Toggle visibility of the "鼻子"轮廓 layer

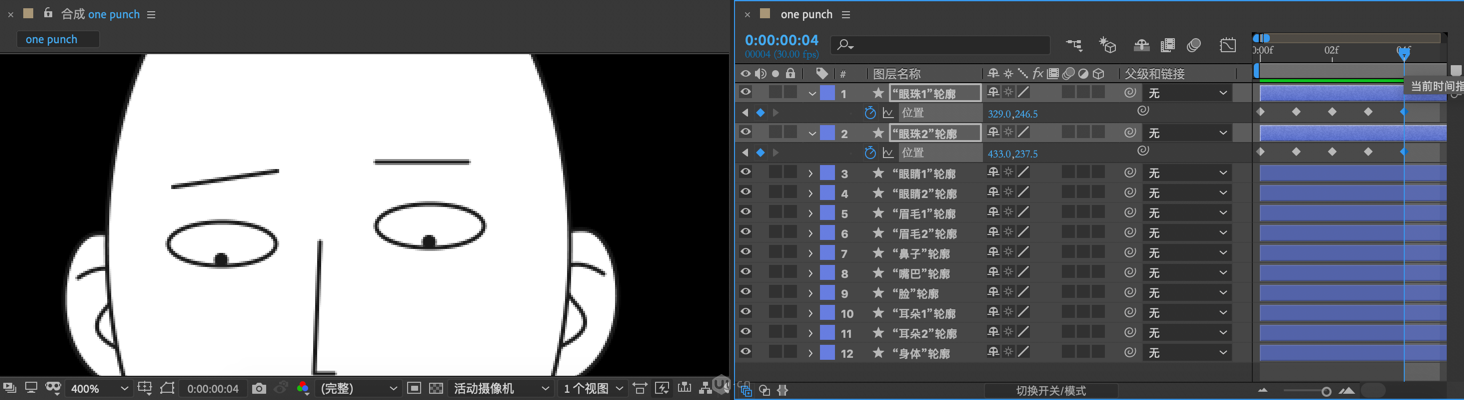pyautogui.click(x=745, y=253)
